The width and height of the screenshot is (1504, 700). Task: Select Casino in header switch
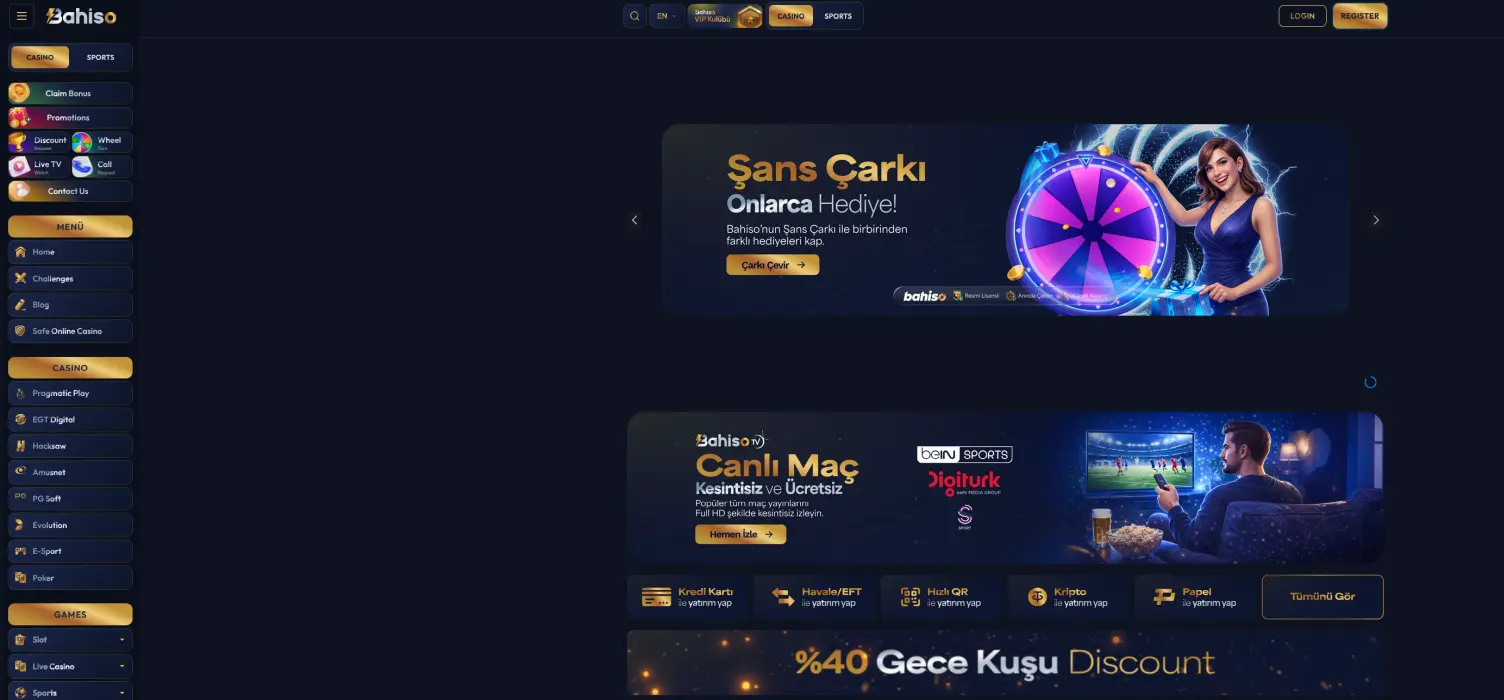pos(791,16)
